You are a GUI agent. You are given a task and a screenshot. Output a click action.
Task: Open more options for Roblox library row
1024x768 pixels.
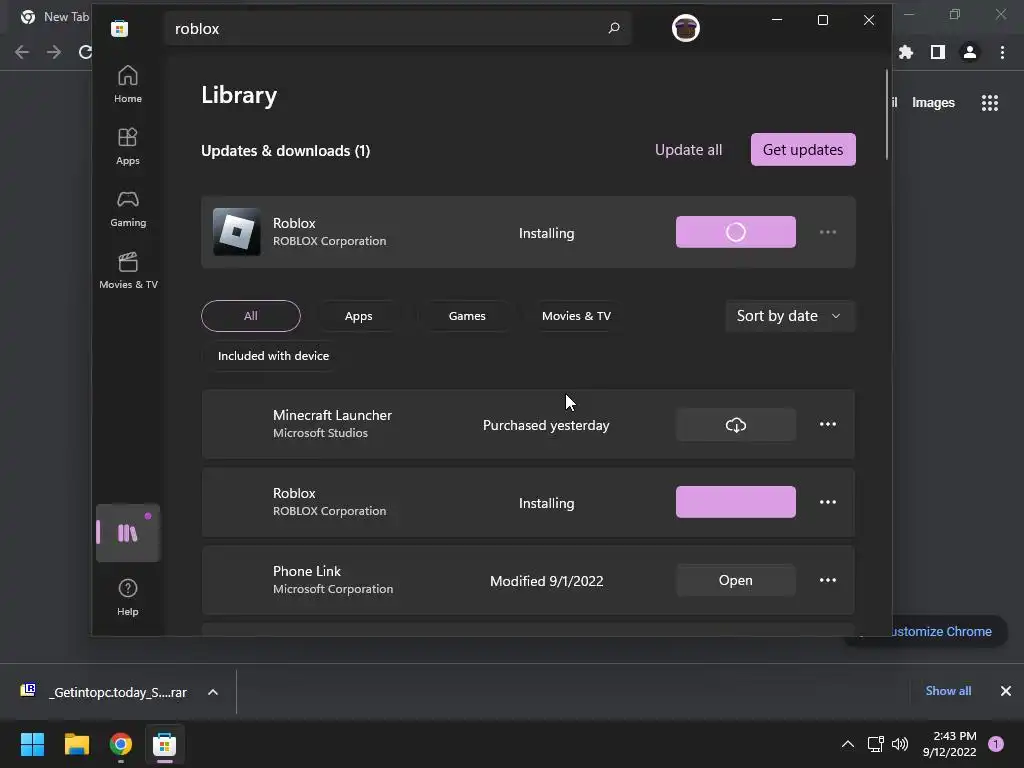tap(827, 502)
